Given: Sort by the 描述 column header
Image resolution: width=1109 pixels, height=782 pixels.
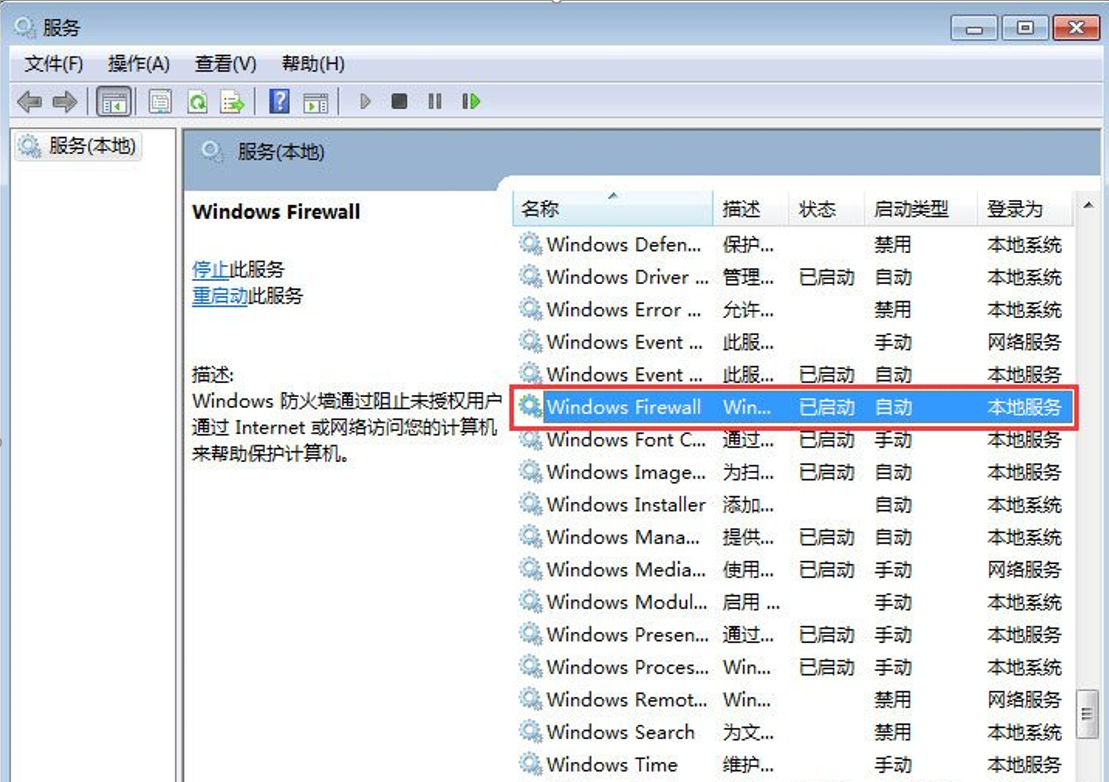Looking at the screenshot, I should (751, 209).
